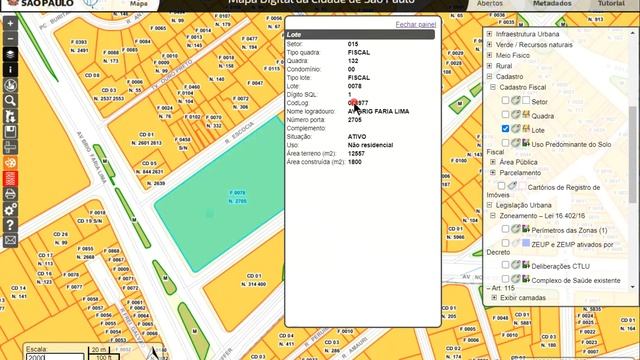Click the Escala input field

coord(55,357)
